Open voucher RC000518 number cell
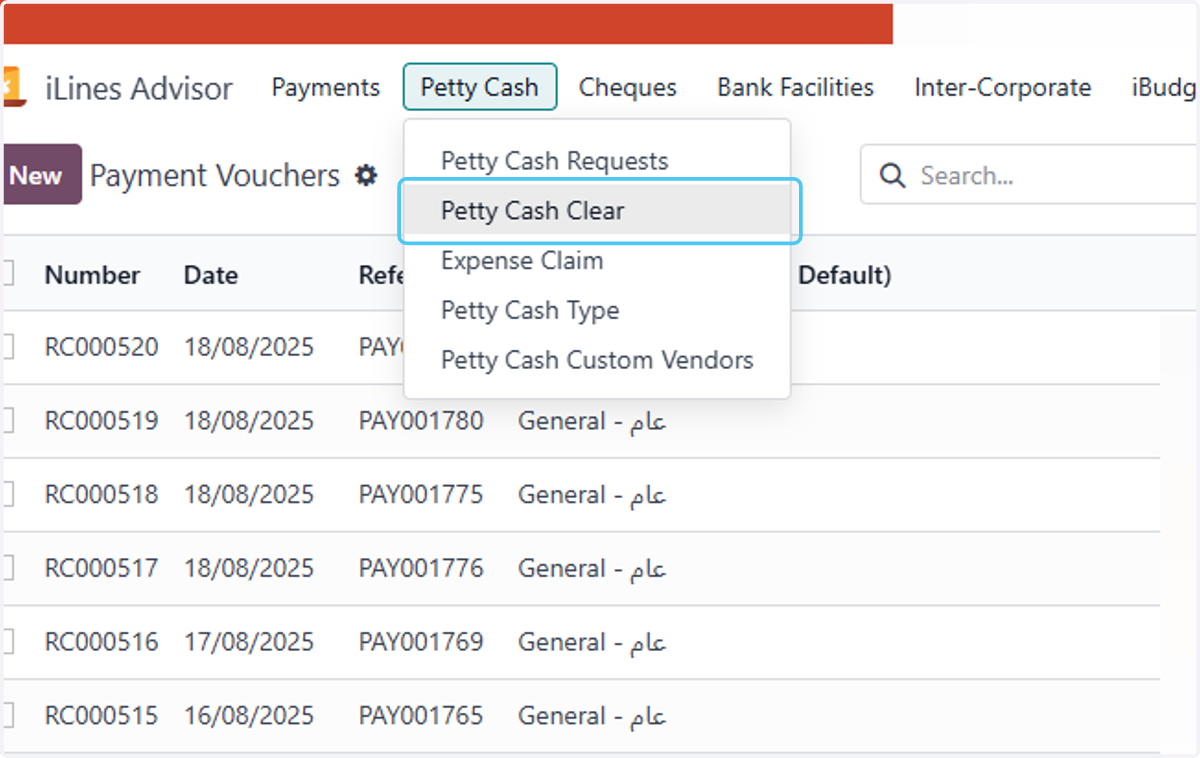The image size is (1200, 758). 102,495
